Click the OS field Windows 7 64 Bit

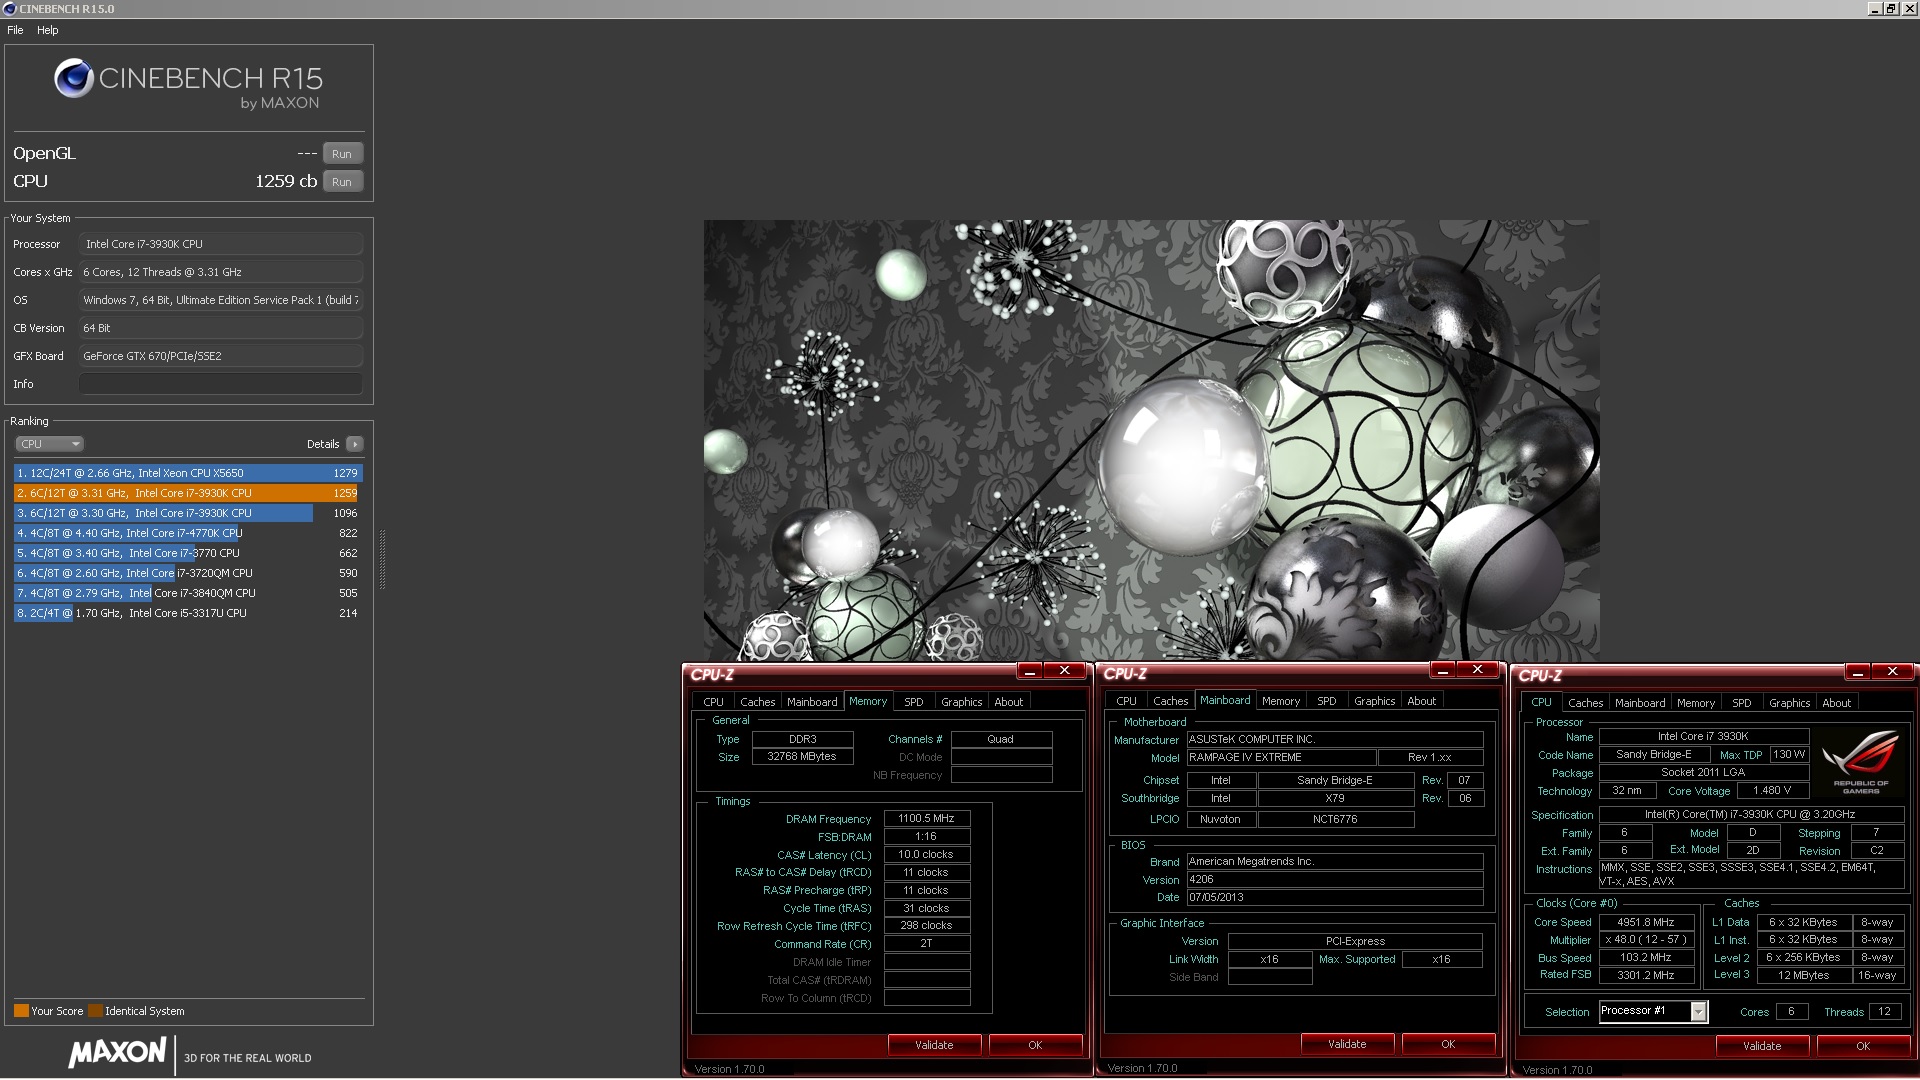[x=221, y=300]
